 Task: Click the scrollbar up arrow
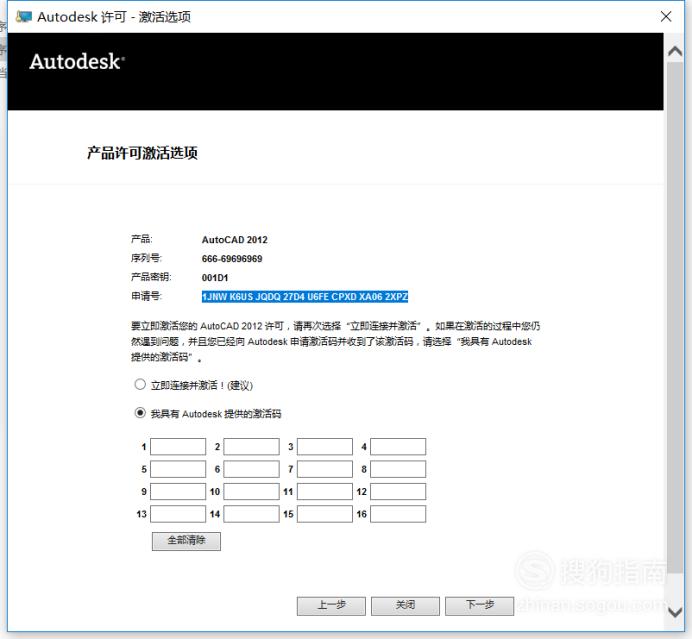coord(675,52)
